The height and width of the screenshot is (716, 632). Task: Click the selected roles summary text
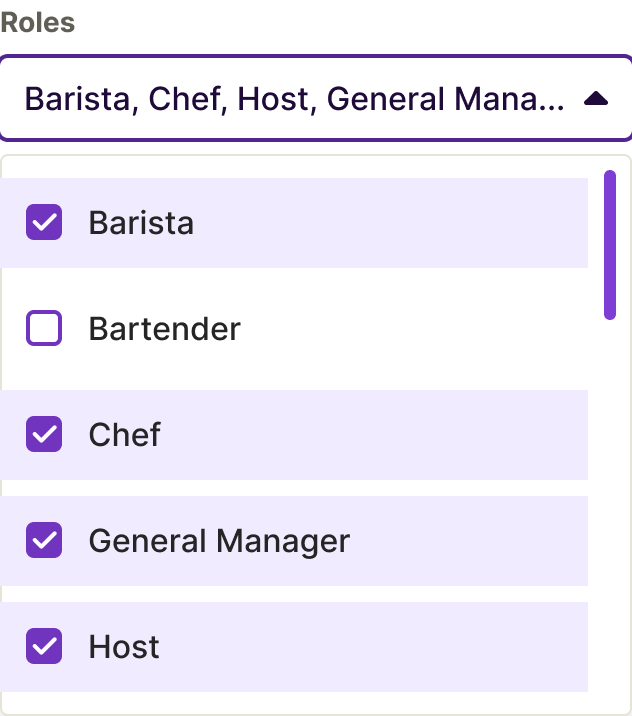coord(295,99)
